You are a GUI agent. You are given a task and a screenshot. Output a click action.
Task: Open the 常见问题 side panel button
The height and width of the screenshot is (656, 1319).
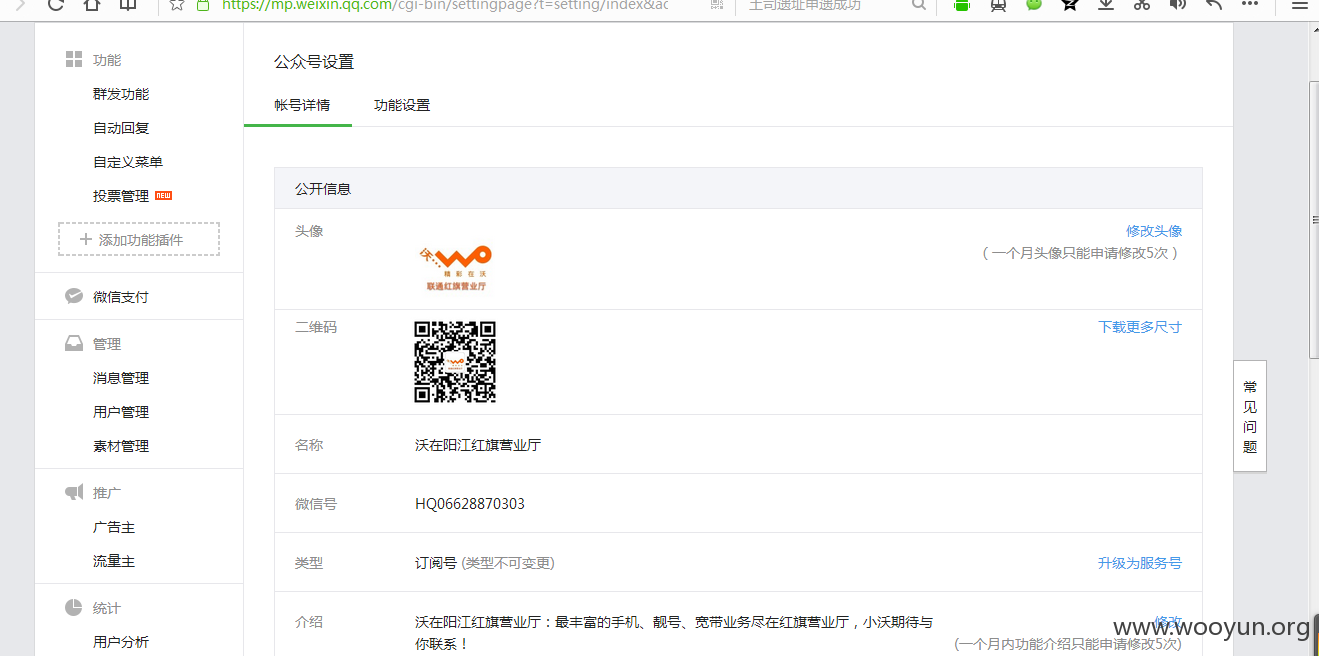pos(1250,416)
